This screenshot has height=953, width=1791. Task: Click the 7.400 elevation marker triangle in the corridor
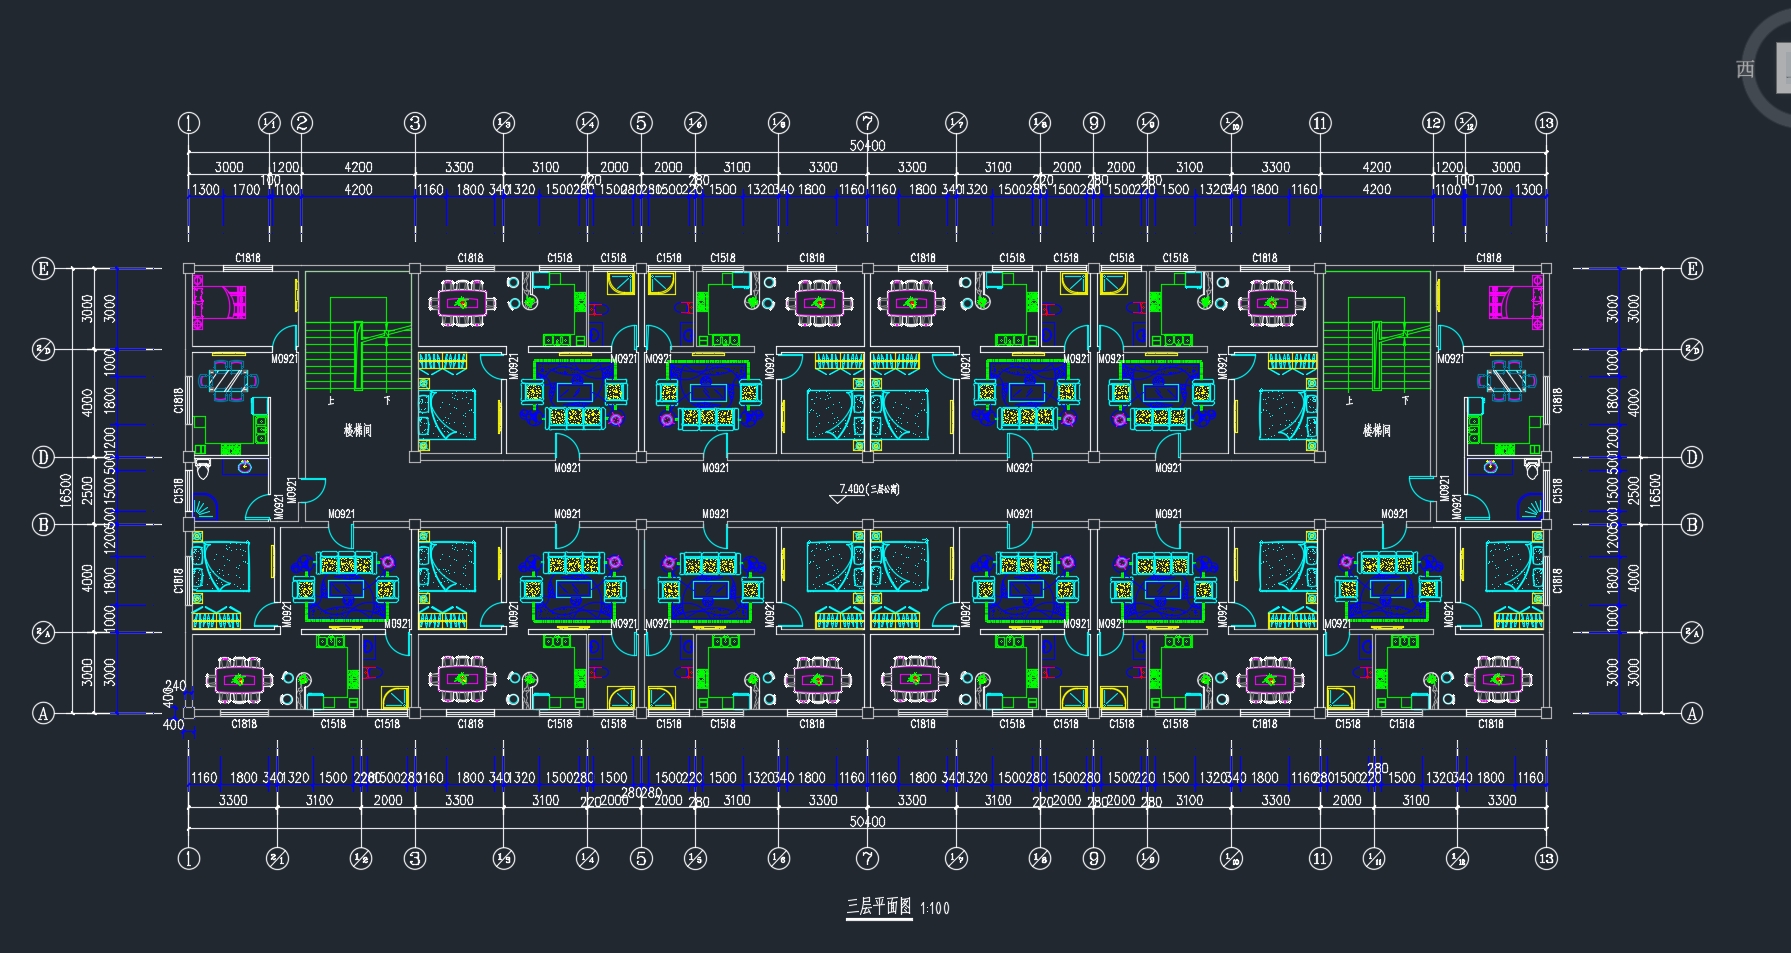point(838,498)
